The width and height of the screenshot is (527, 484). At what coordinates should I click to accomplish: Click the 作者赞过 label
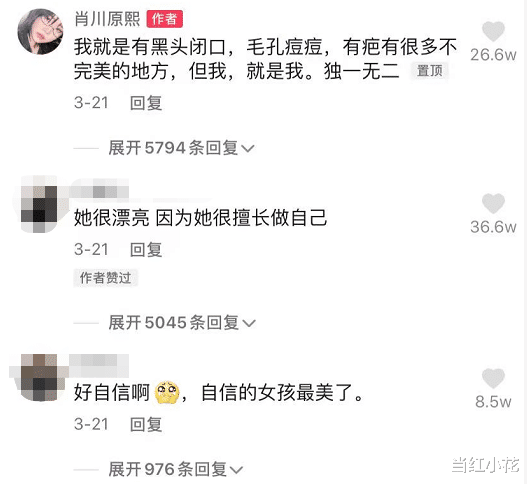pos(106,278)
